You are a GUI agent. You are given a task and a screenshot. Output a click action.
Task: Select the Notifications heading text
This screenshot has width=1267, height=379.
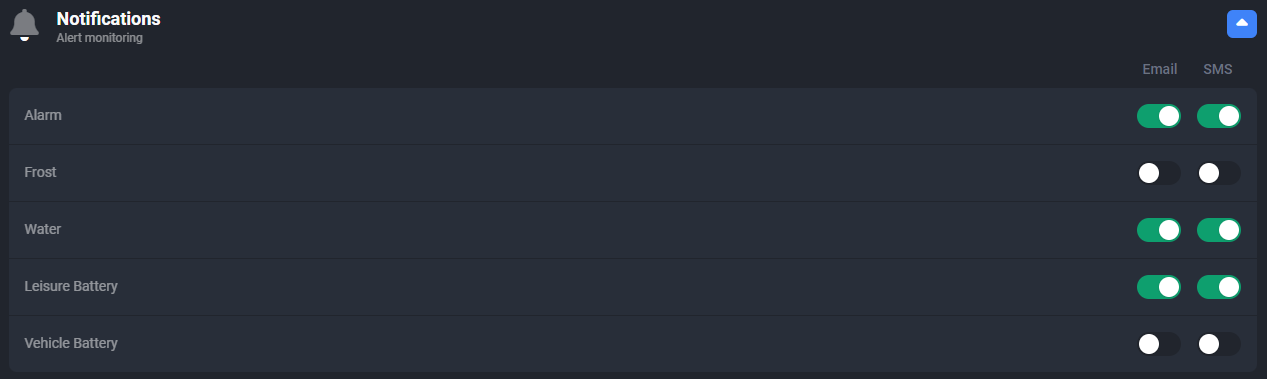click(x=108, y=18)
